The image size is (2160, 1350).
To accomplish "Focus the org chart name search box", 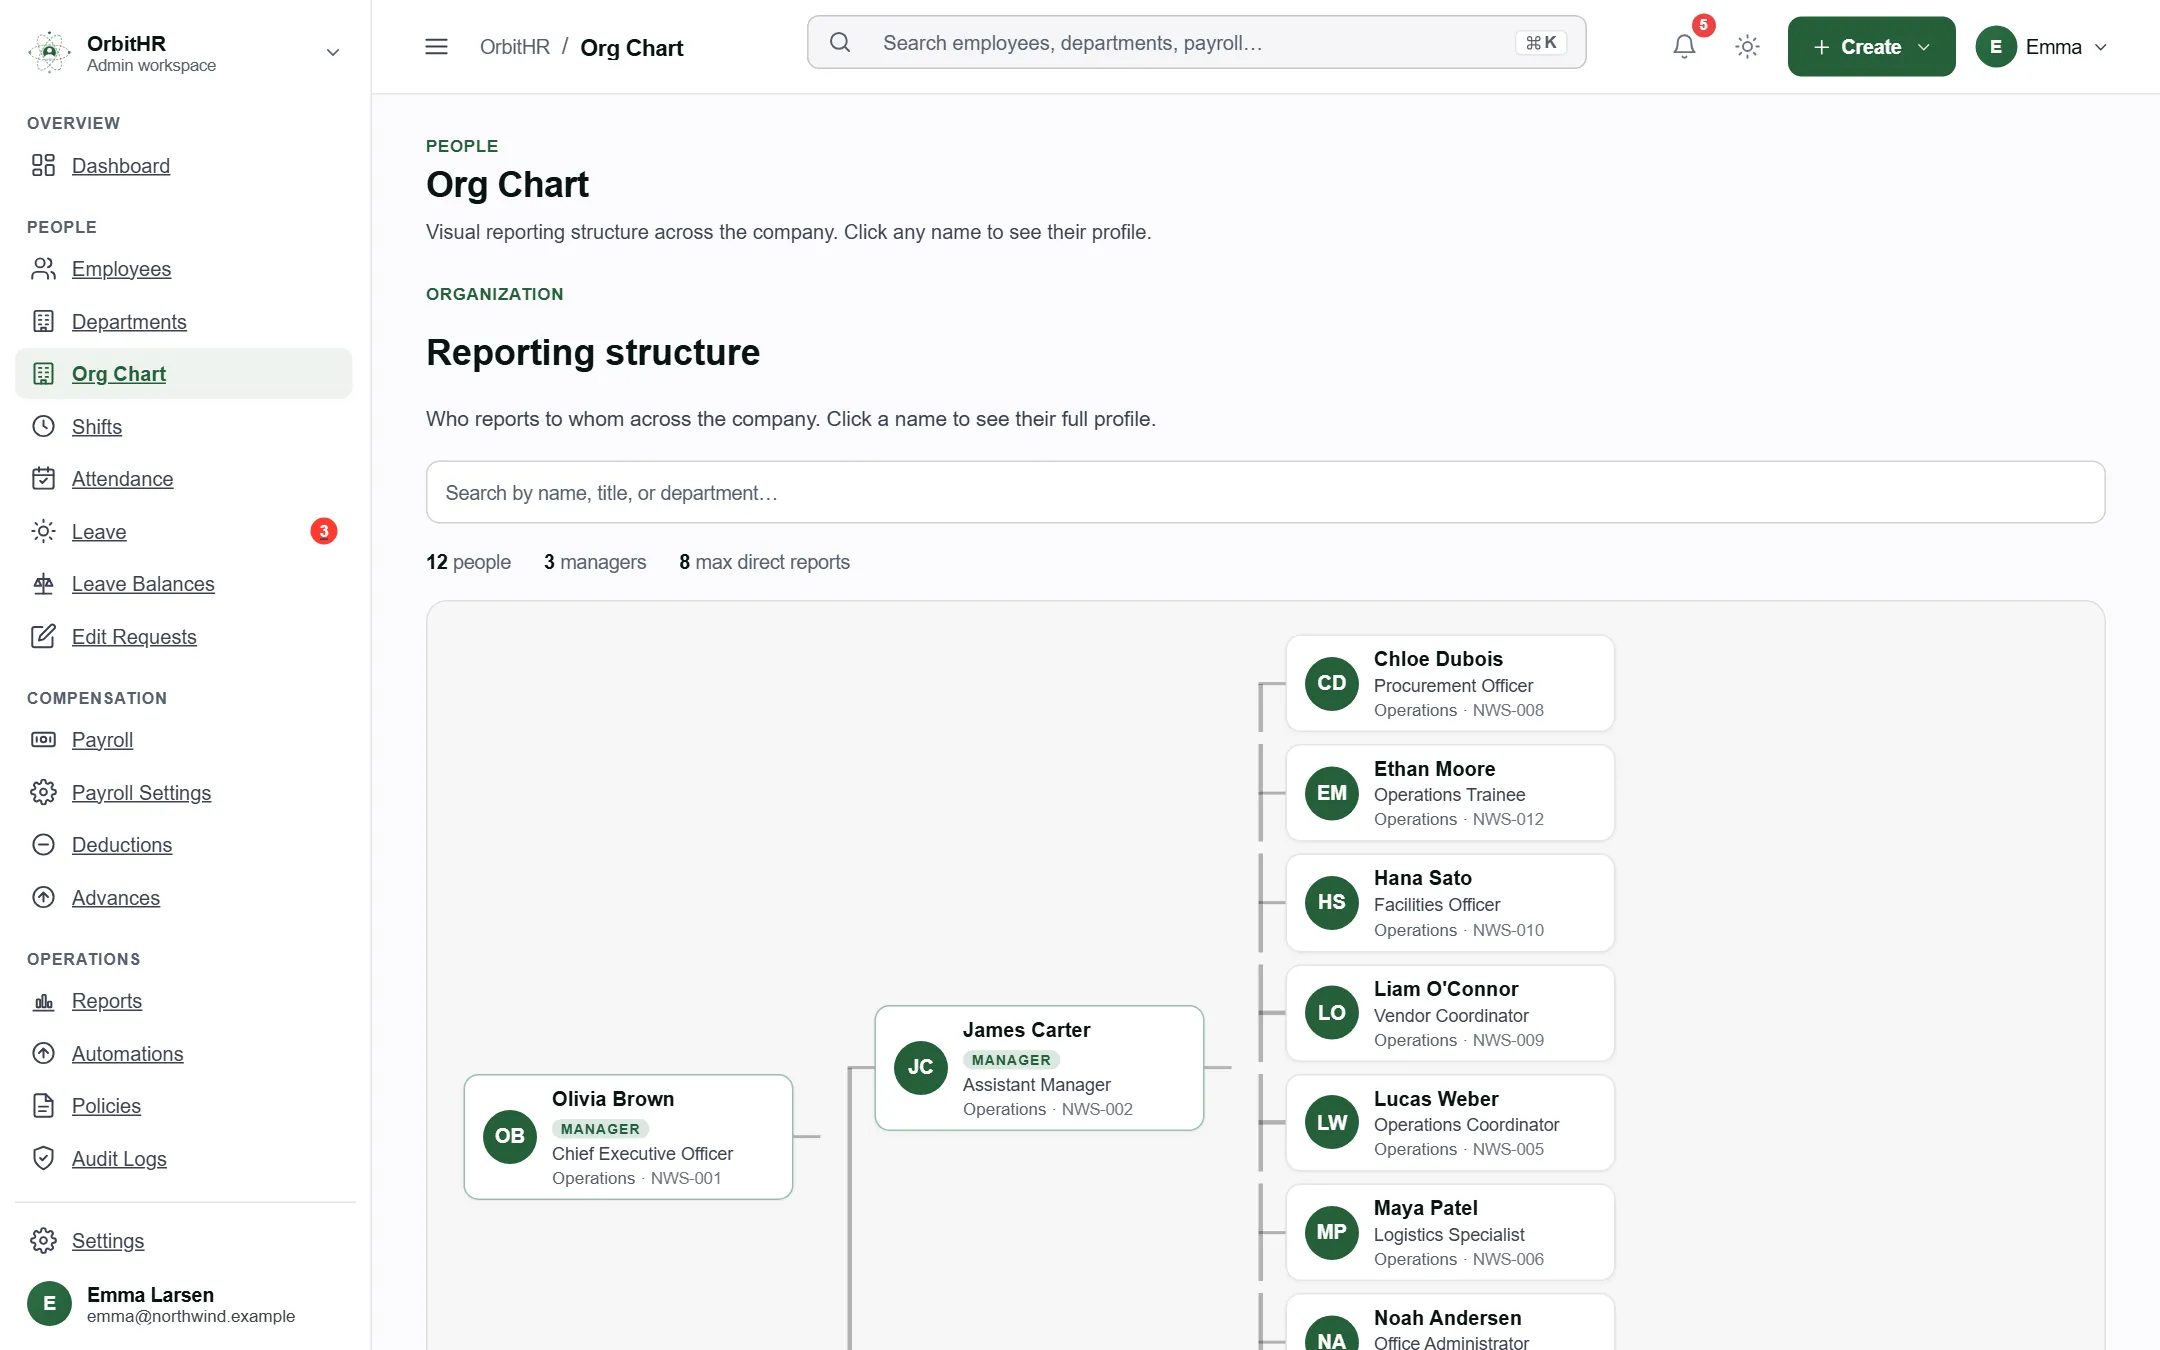I will 1265,492.
